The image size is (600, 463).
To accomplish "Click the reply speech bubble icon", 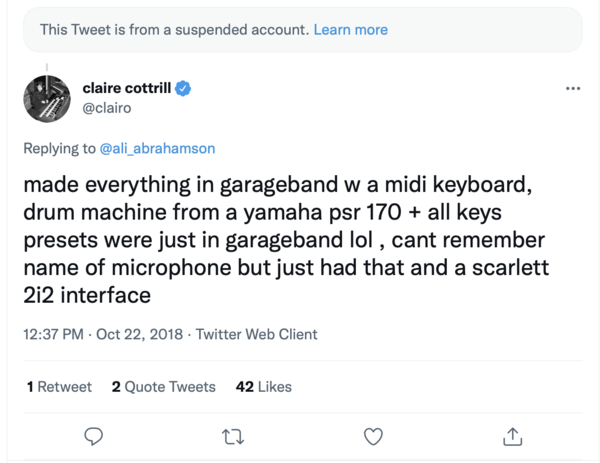I will [94, 436].
